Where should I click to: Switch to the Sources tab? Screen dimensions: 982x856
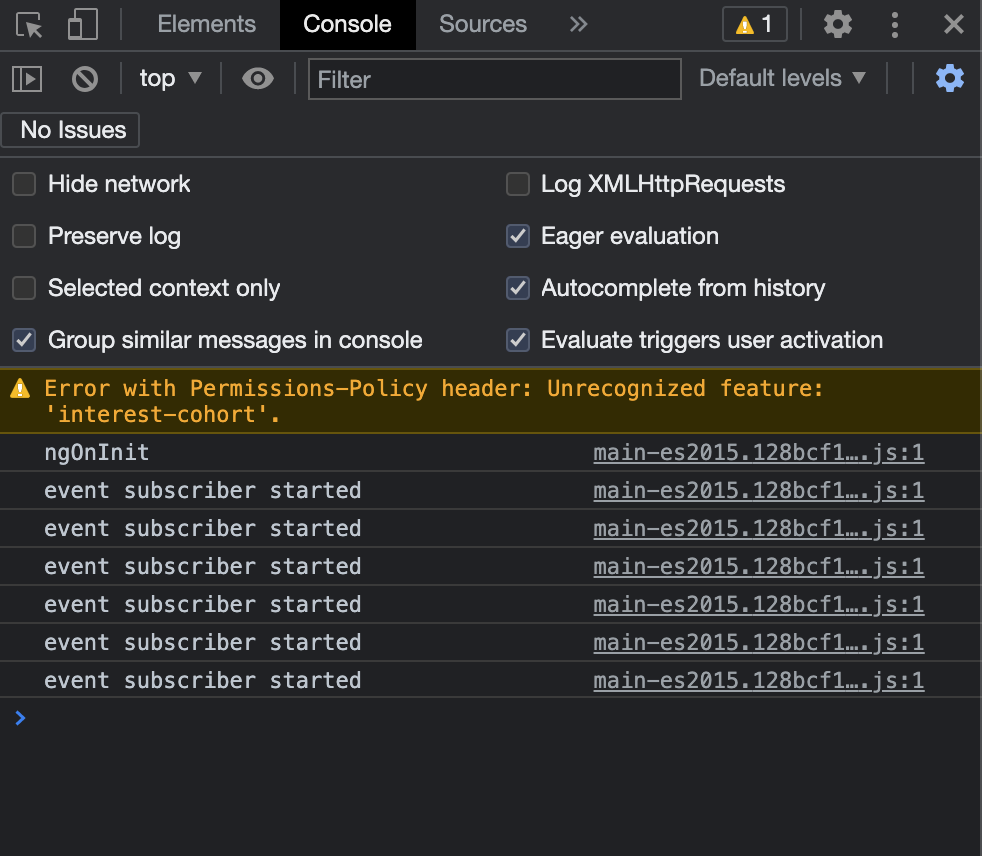[x=483, y=24]
